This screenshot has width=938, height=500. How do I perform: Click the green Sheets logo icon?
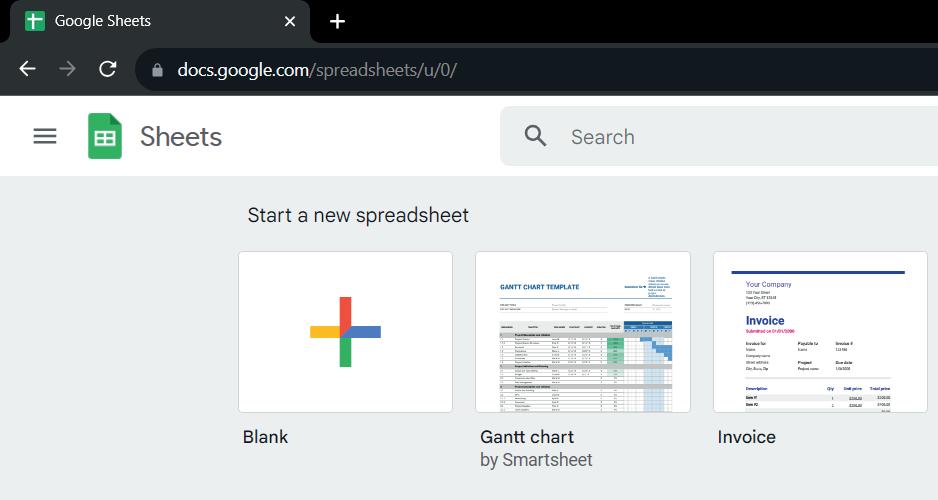[x=105, y=136]
